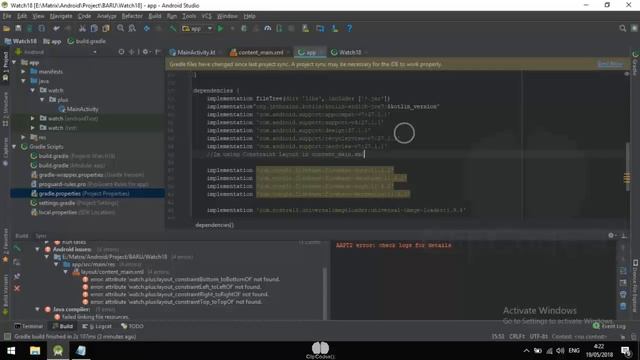Click the Sync Now link in banner
Image resolution: width=640 pixels, height=360 pixels.
[610, 64]
